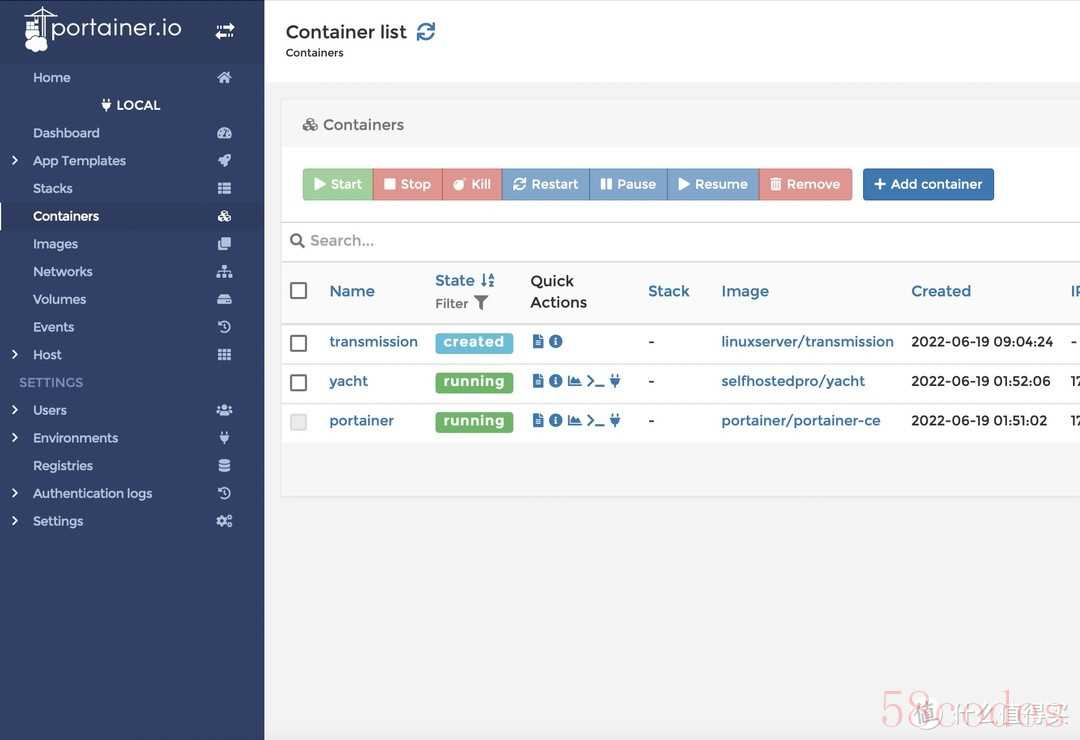Click the Settings gears icon
The height and width of the screenshot is (740, 1080).
(x=225, y=521)
